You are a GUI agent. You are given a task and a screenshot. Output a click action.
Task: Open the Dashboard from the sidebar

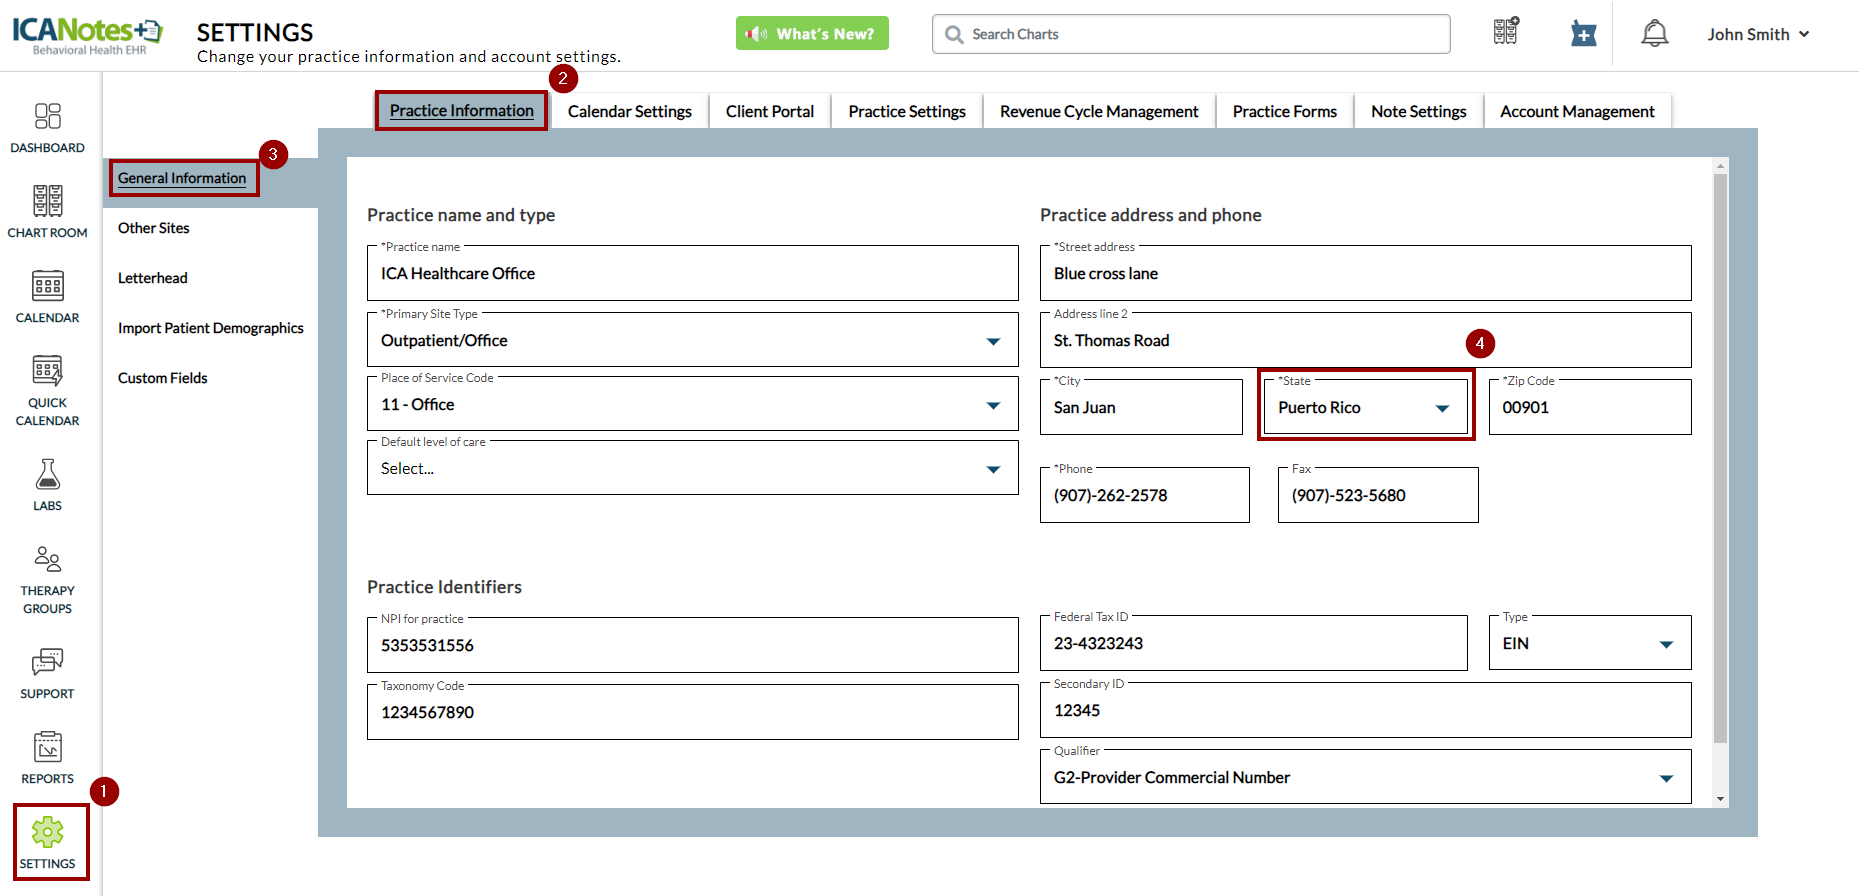47,117
